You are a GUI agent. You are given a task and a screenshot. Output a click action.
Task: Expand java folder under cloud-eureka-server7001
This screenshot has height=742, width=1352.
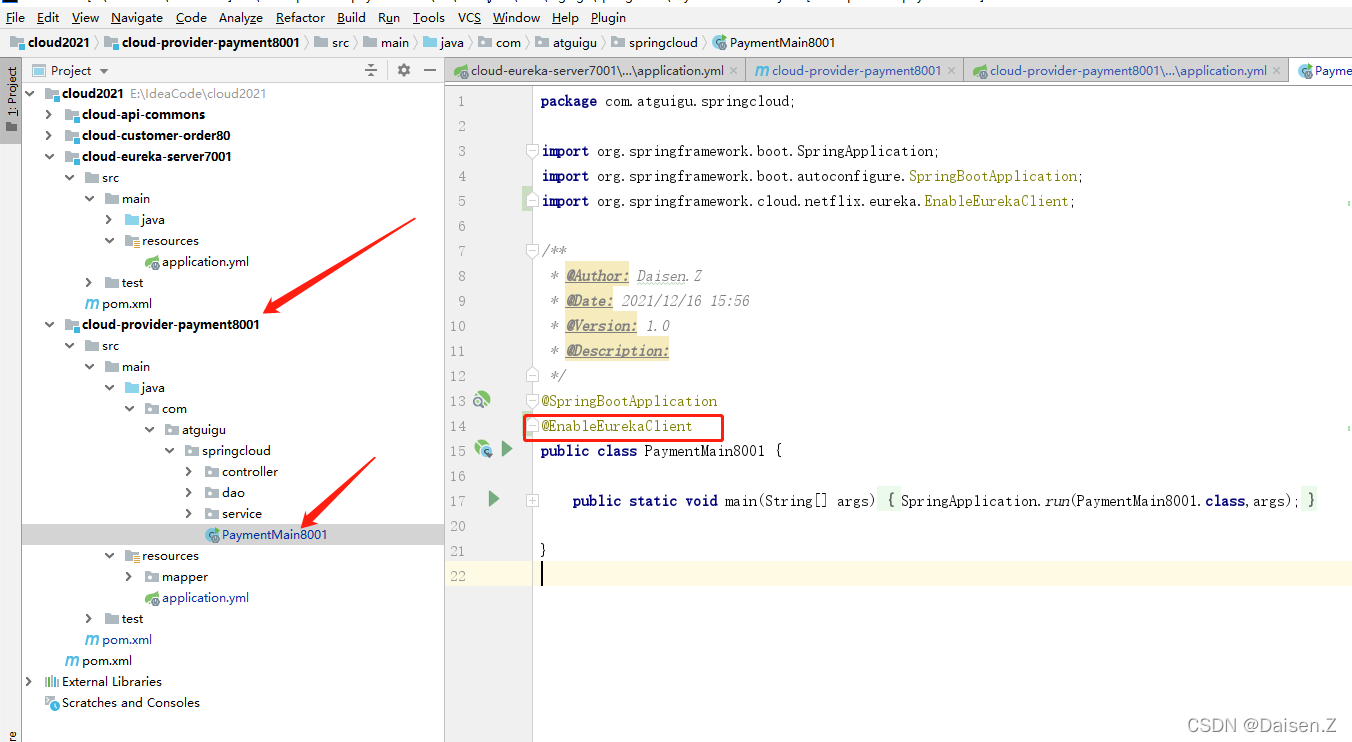[110, 220]
